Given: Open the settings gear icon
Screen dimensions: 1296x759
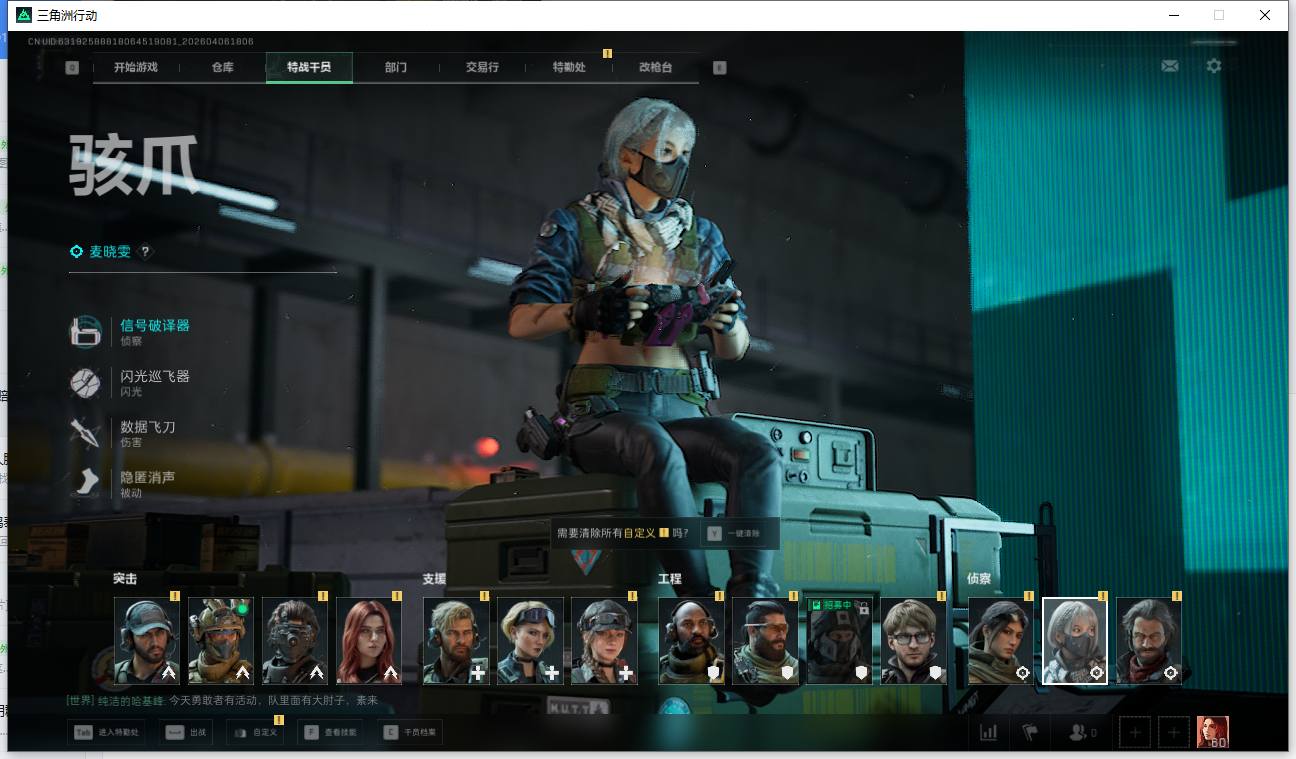Looking at the screenshot, I should (1213, 66).
